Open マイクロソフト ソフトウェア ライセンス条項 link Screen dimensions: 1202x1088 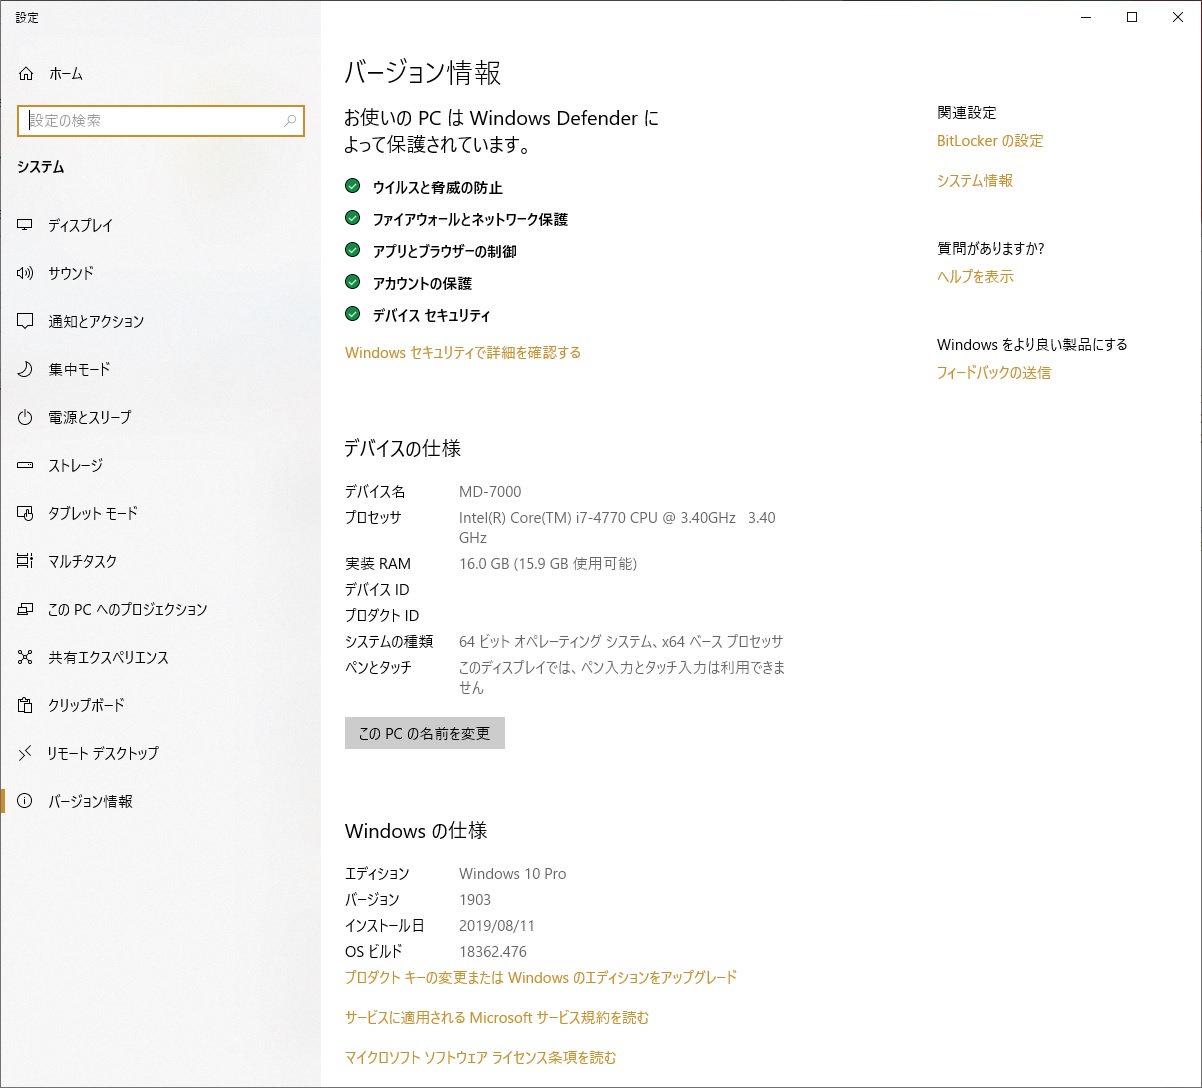point(481,1057)
